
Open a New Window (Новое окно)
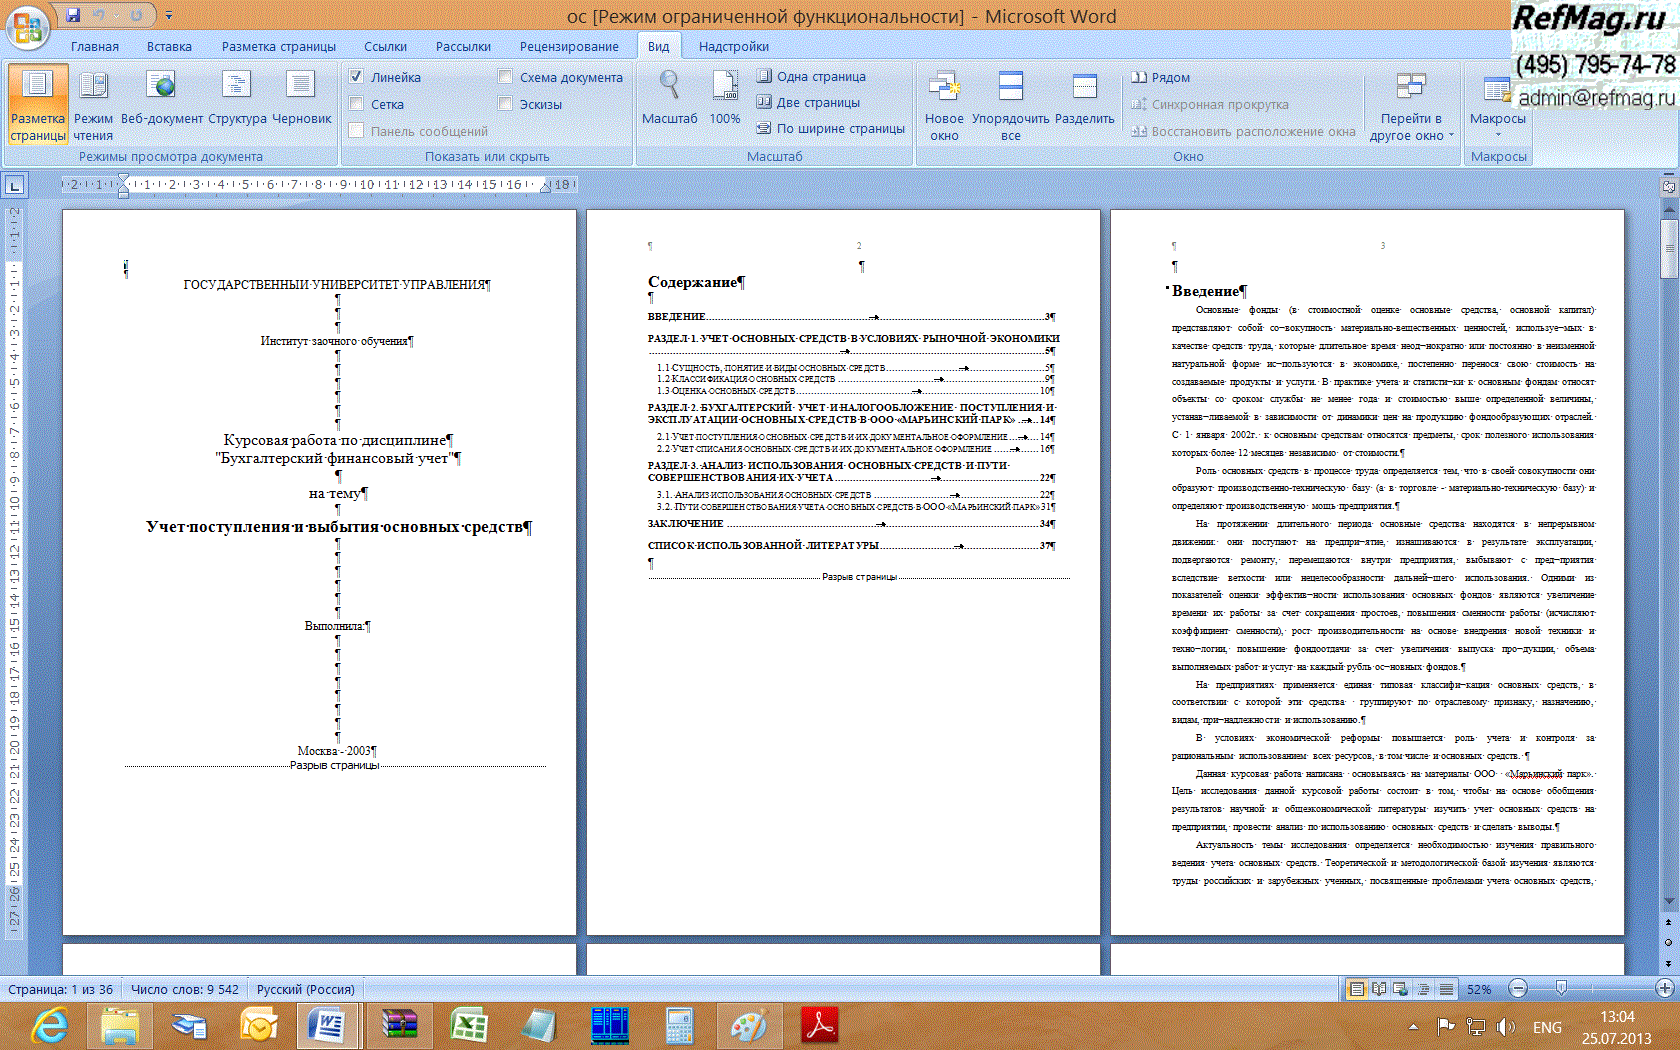coord(944,104)
